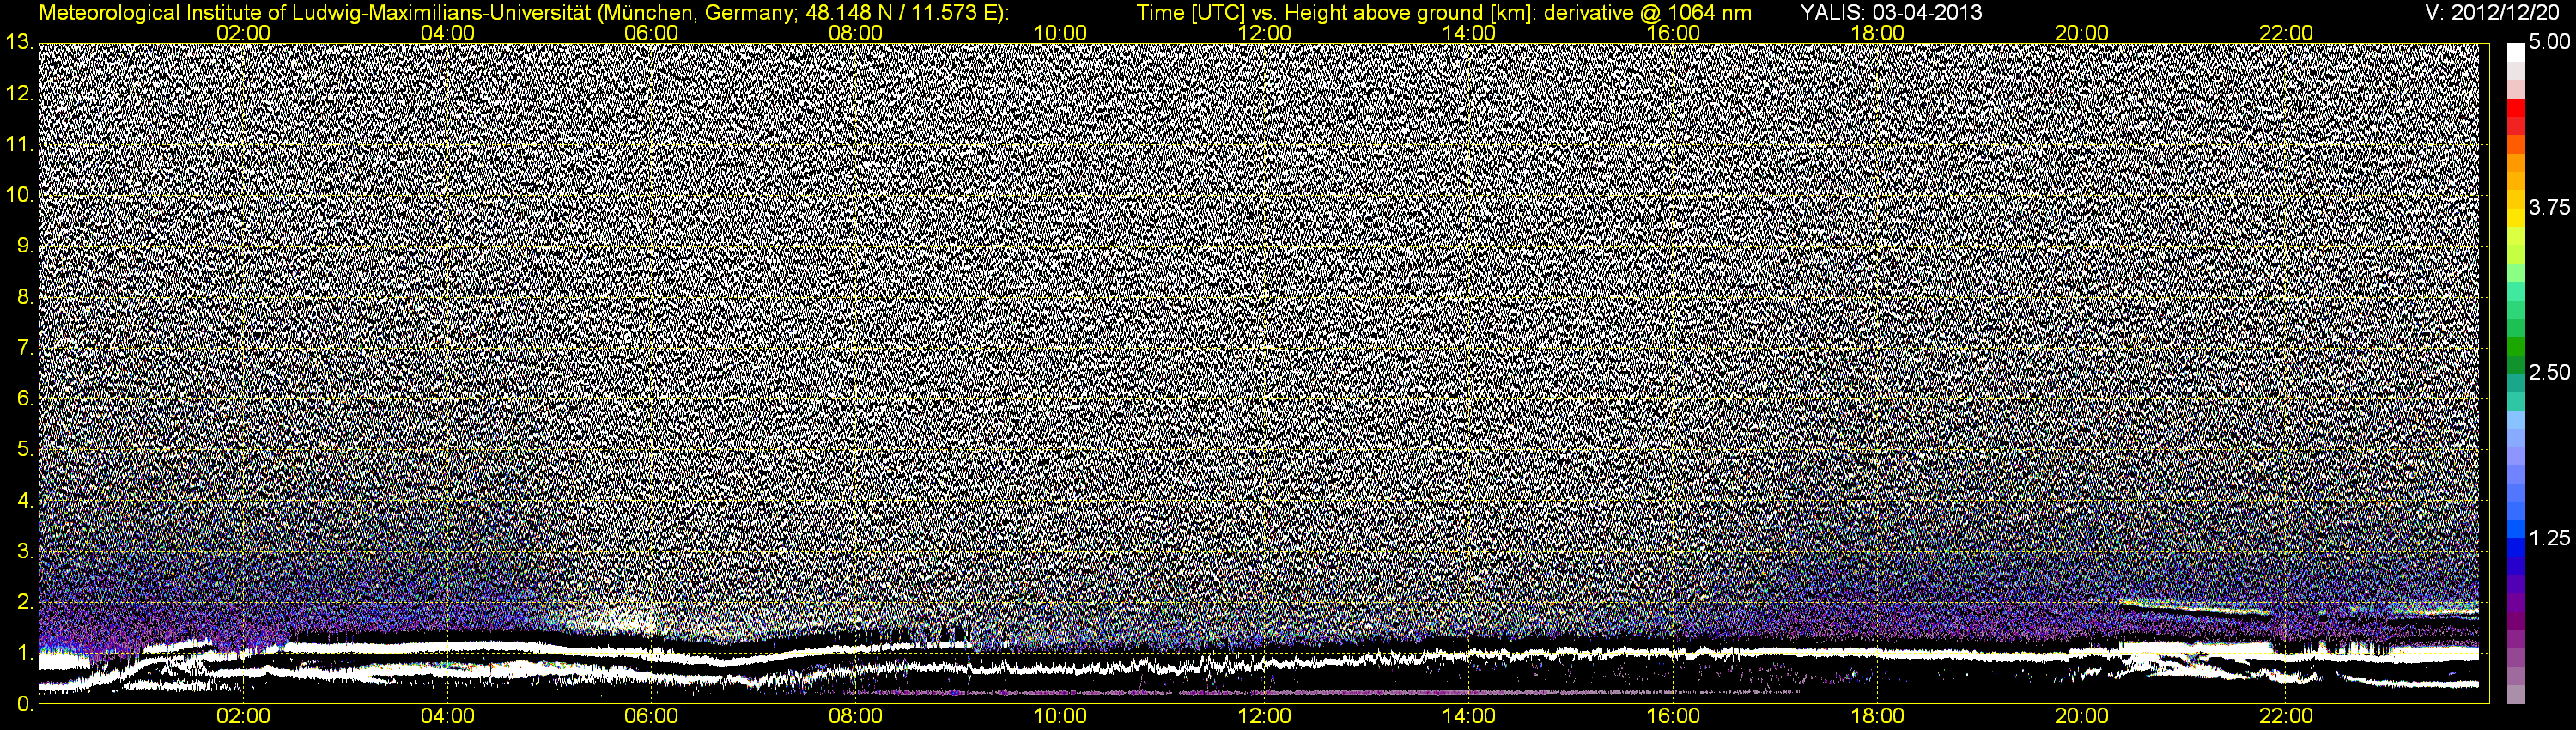The height and width of the screenshot is (730, 2576).
Task: Click the 4 km height axis label
Action: [x=24, y=501]
